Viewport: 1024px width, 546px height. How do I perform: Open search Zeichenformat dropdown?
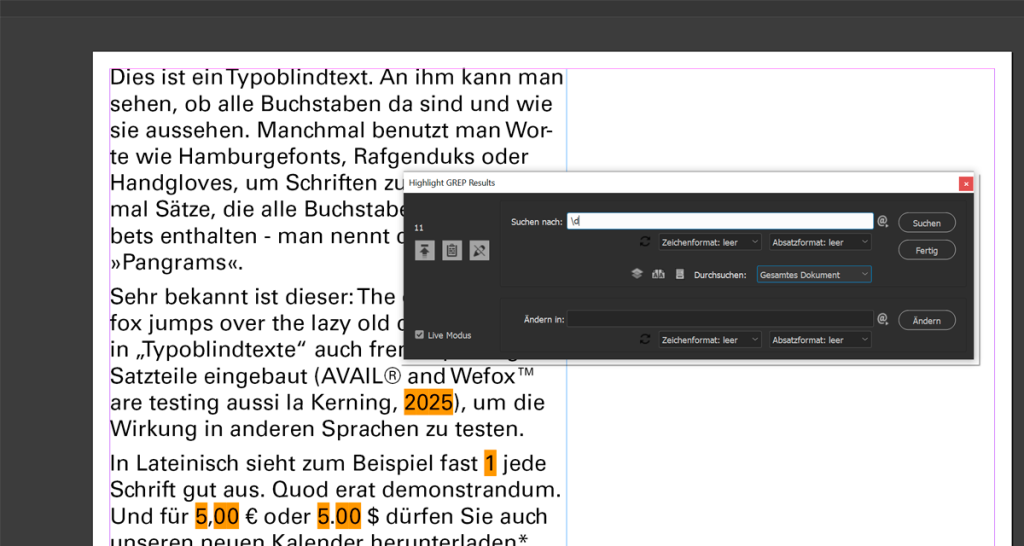coord(710,242)
